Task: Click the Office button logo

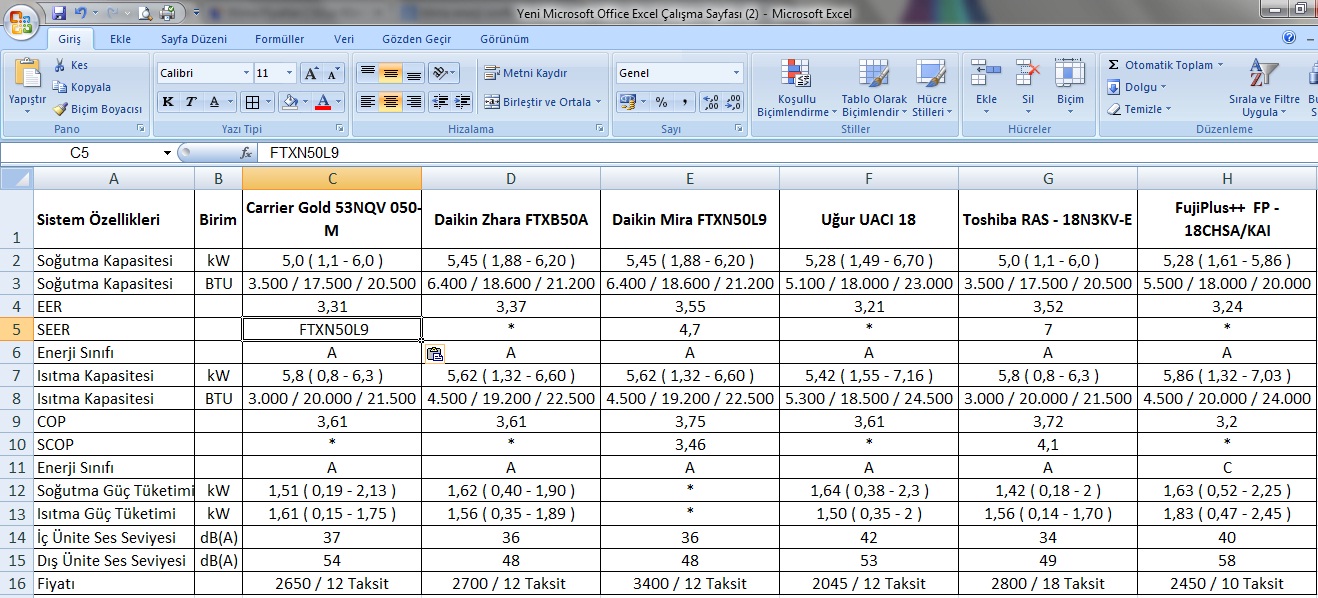Action: 21,21
